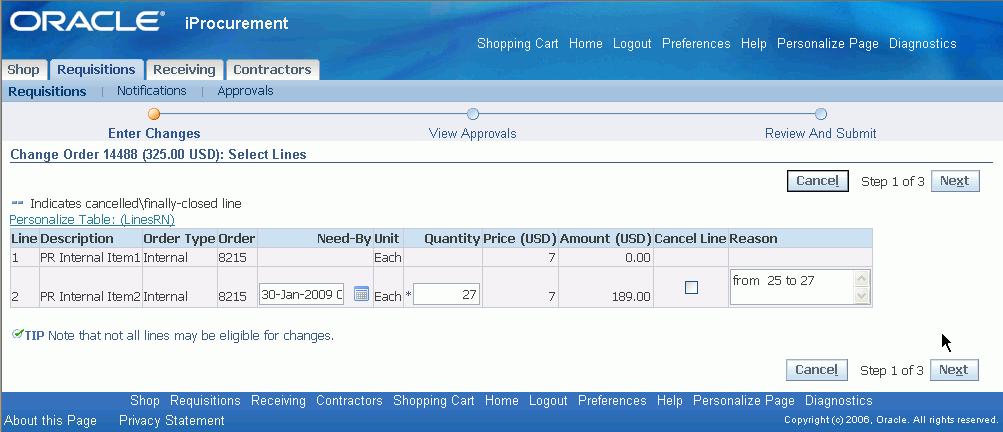The image size is (1003, 432).
Task: Open Help in top header
Action: tap(754, 44)
